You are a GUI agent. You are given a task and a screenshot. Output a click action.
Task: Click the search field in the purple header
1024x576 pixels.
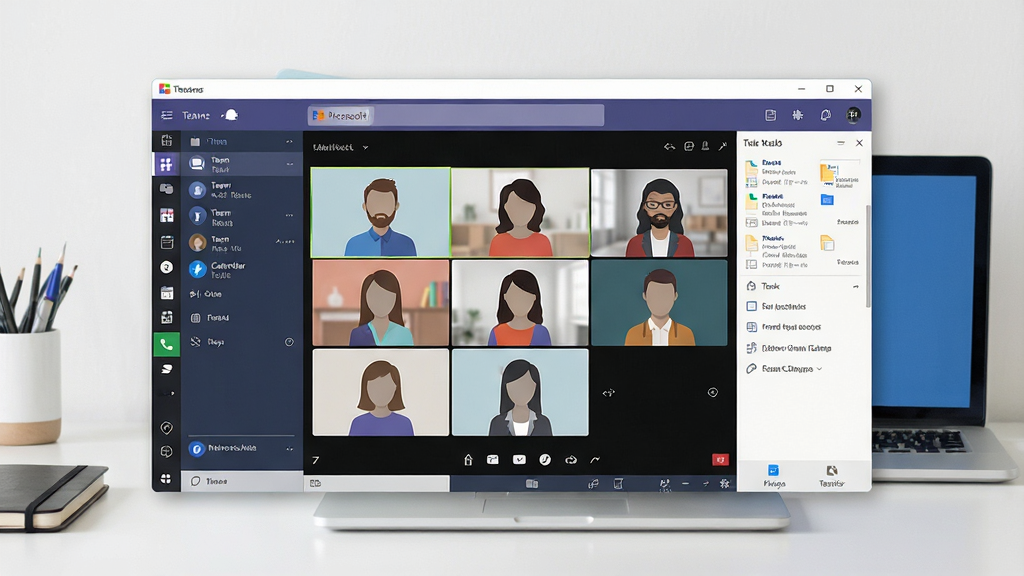[456, 116]
